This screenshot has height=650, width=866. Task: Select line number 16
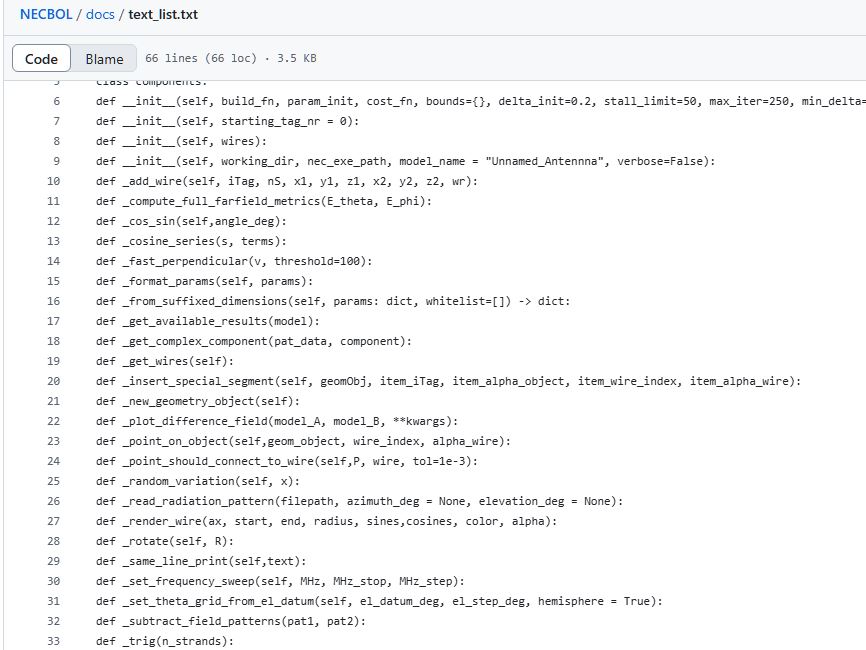(54, 301)
